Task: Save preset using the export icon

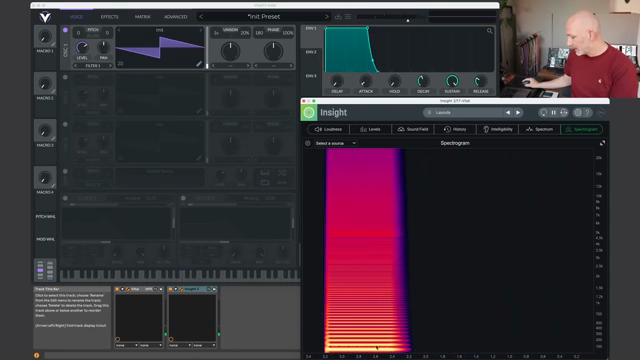Action: 338,17
